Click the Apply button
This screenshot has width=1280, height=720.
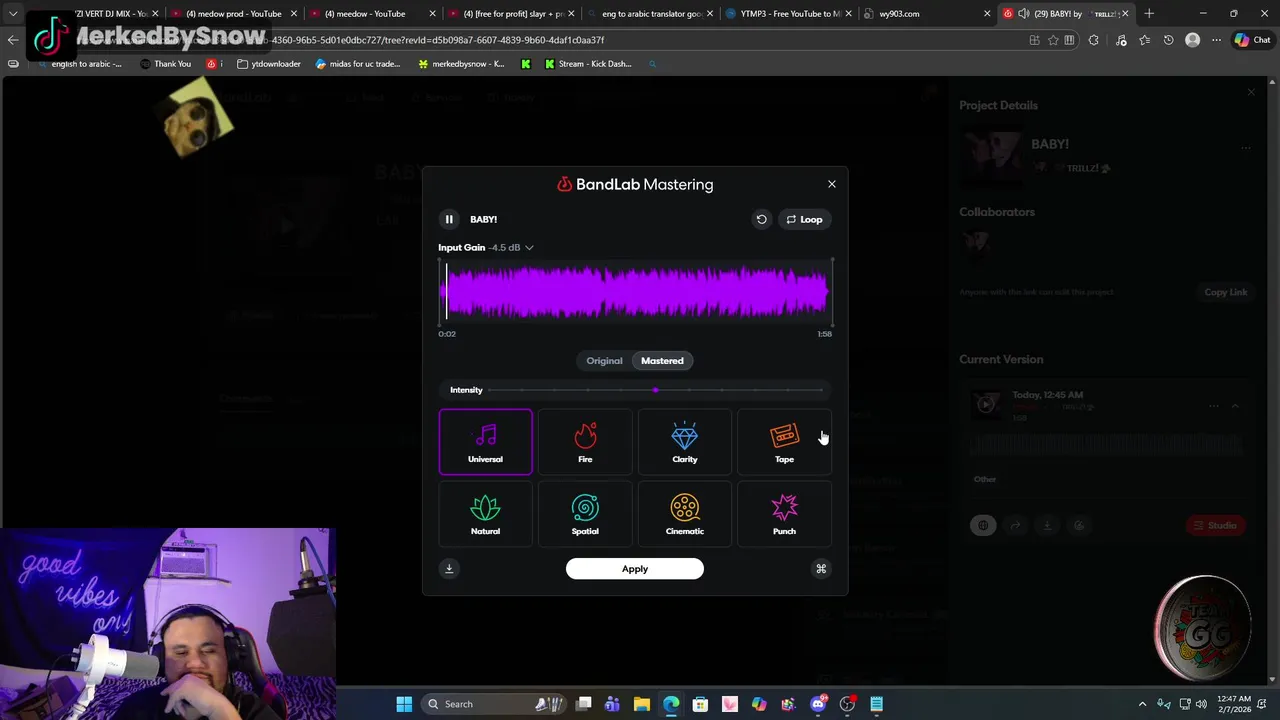[635, 569]
